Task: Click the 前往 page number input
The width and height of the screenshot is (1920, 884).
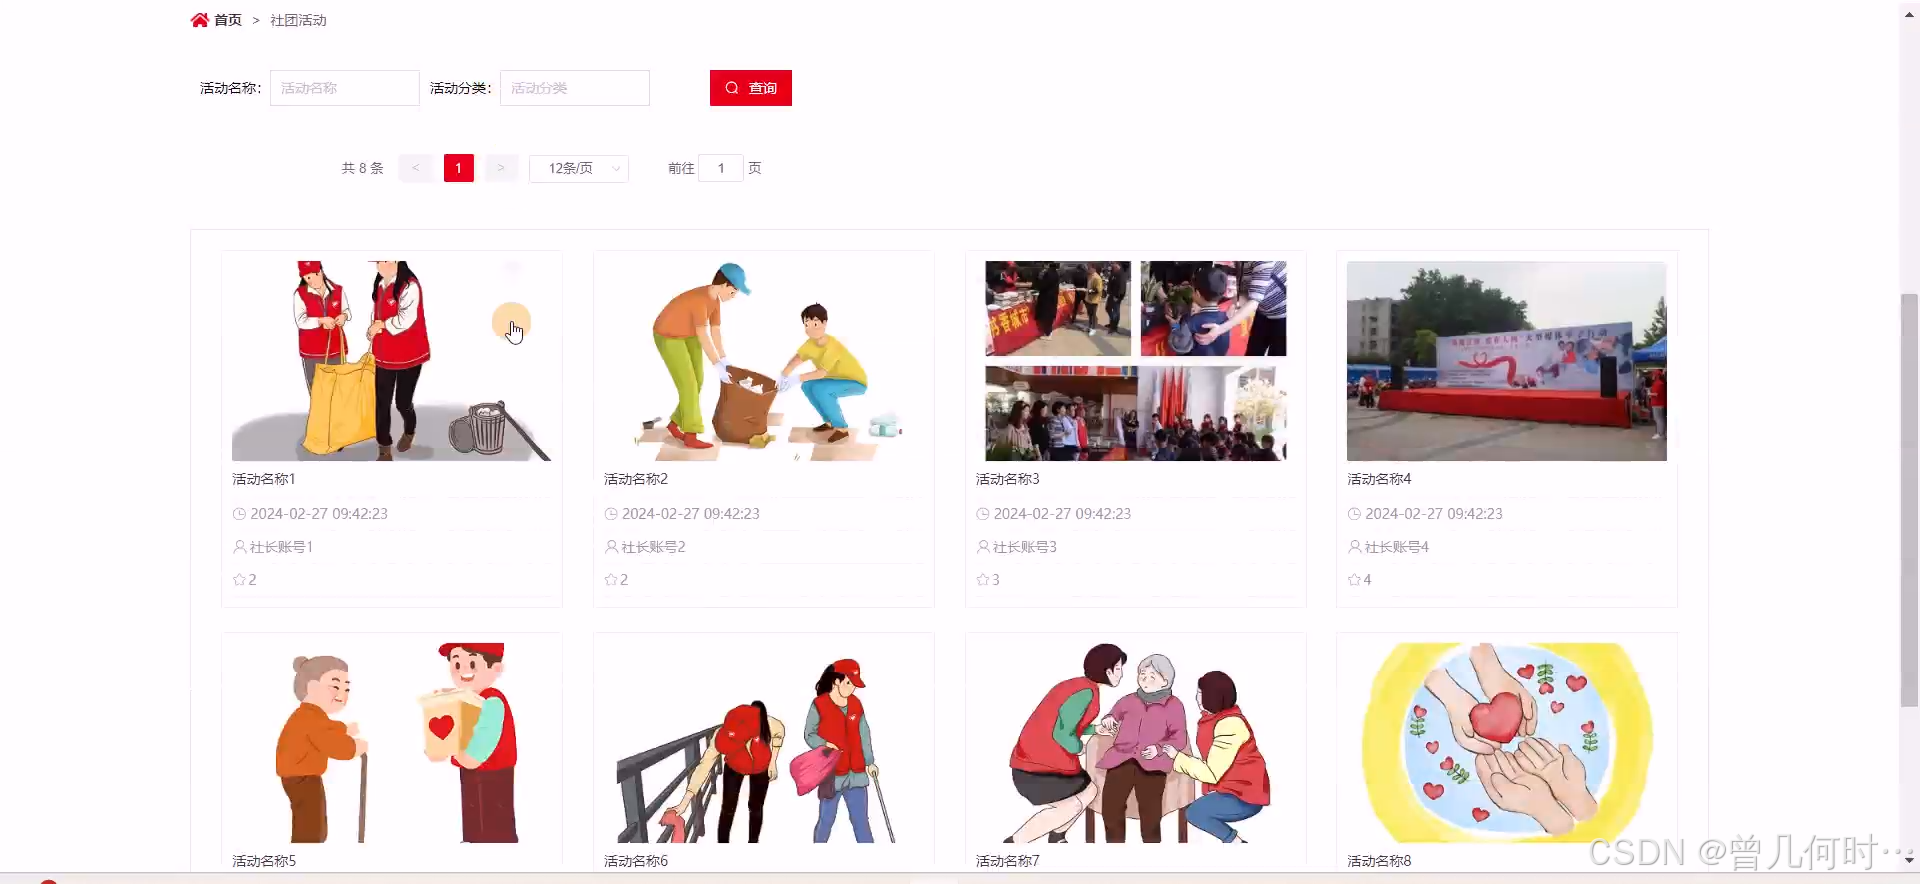Action: point(721,168)
